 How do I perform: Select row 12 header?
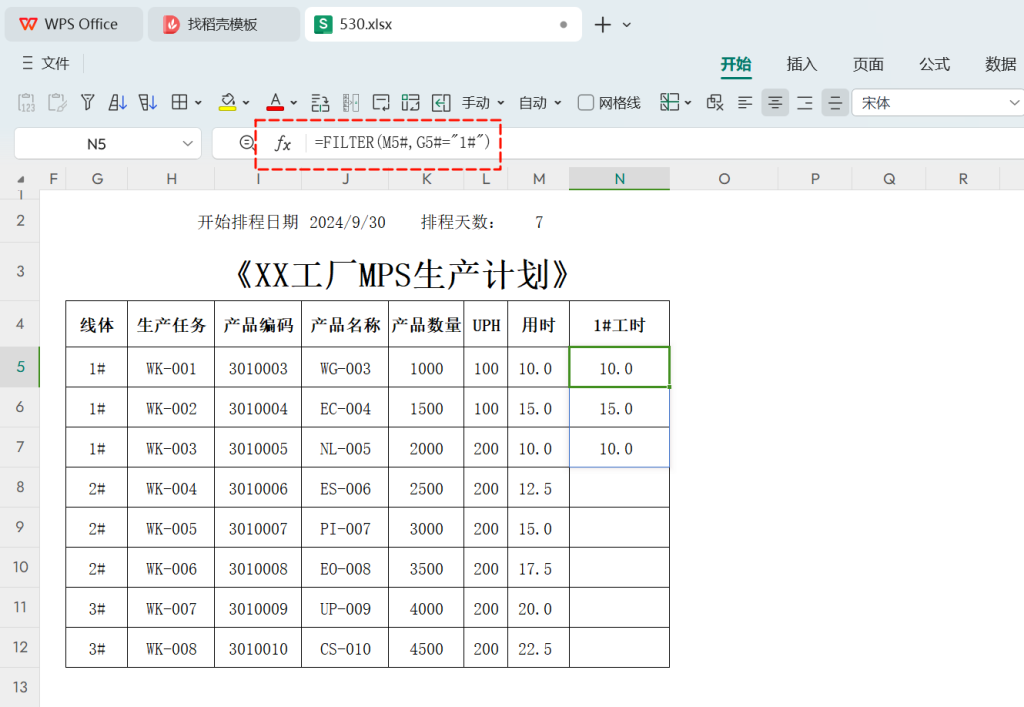point(20,647)
